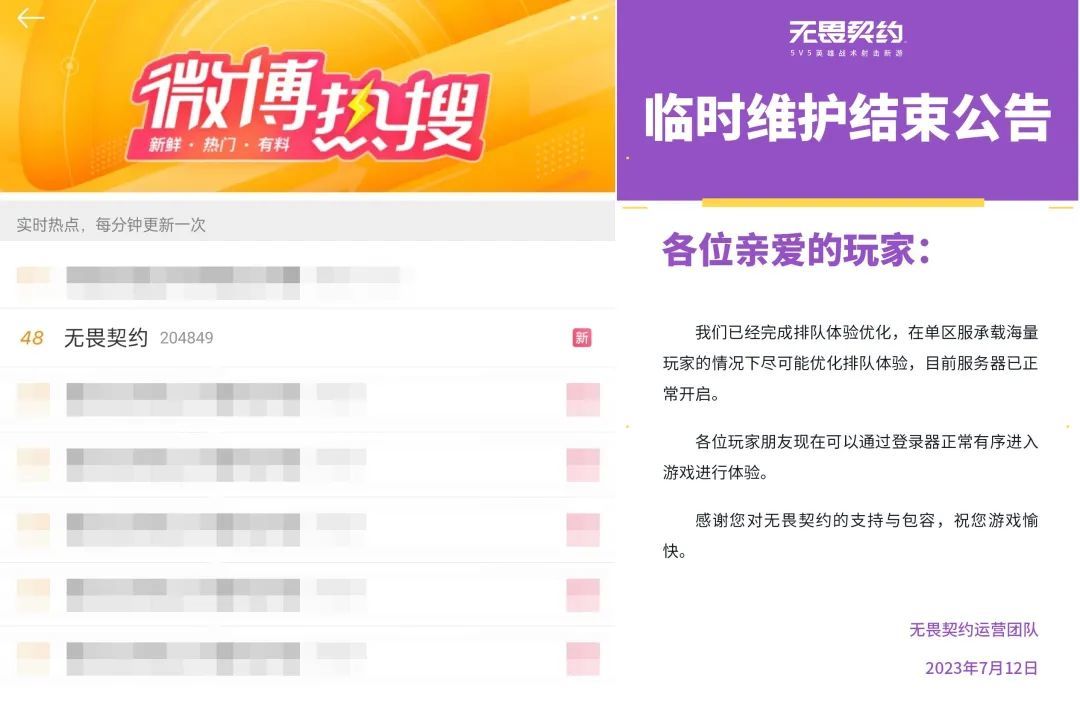Click the paragraph mentioning 登录器
This screenshot has width=1080, height=709.
[x=850, y=455]
